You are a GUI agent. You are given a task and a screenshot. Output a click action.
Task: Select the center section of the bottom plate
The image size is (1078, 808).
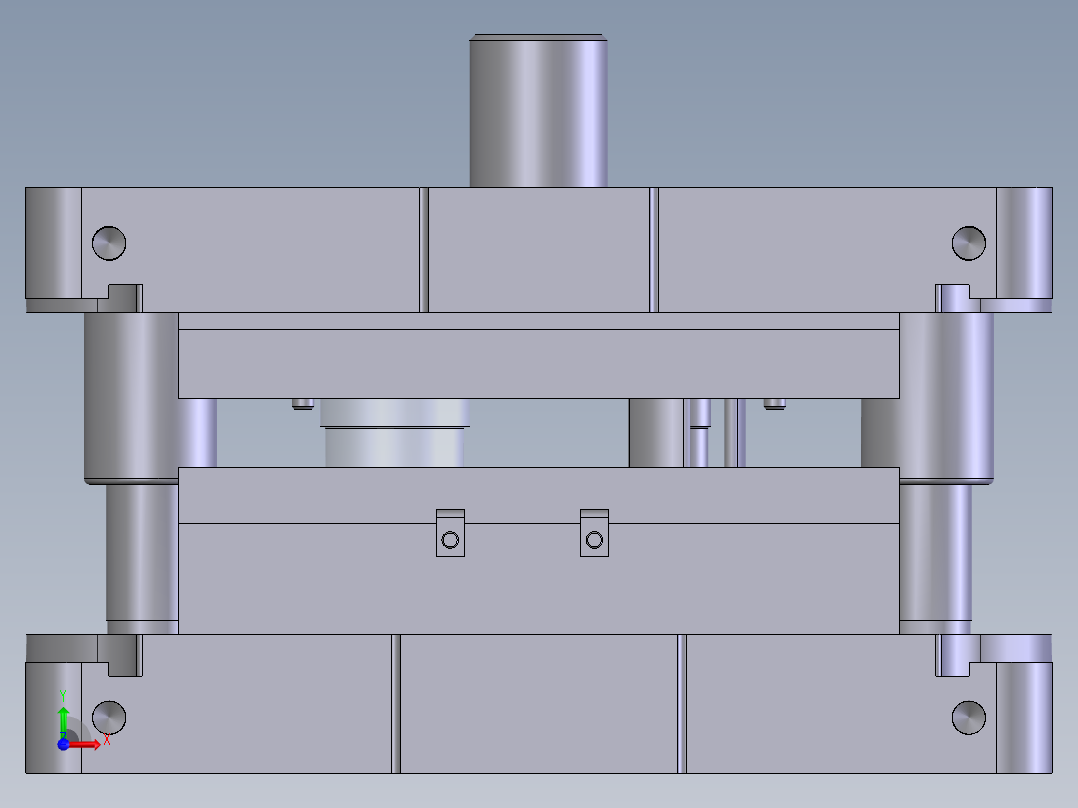538,705
